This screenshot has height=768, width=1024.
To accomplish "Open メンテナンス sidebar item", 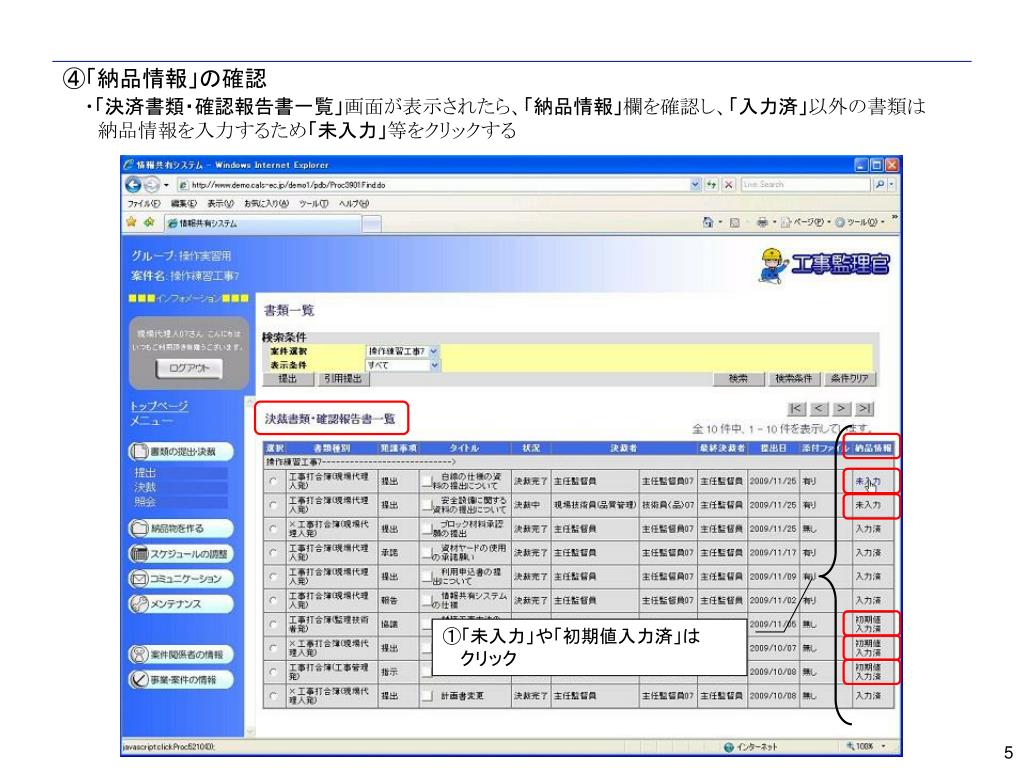I will pos(181,604).
